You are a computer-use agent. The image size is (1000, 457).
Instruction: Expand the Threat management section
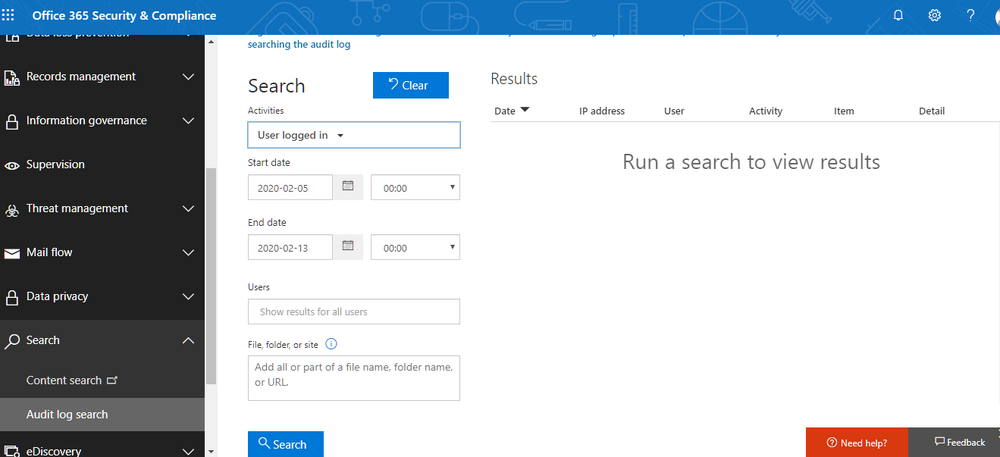coord(188,208)
